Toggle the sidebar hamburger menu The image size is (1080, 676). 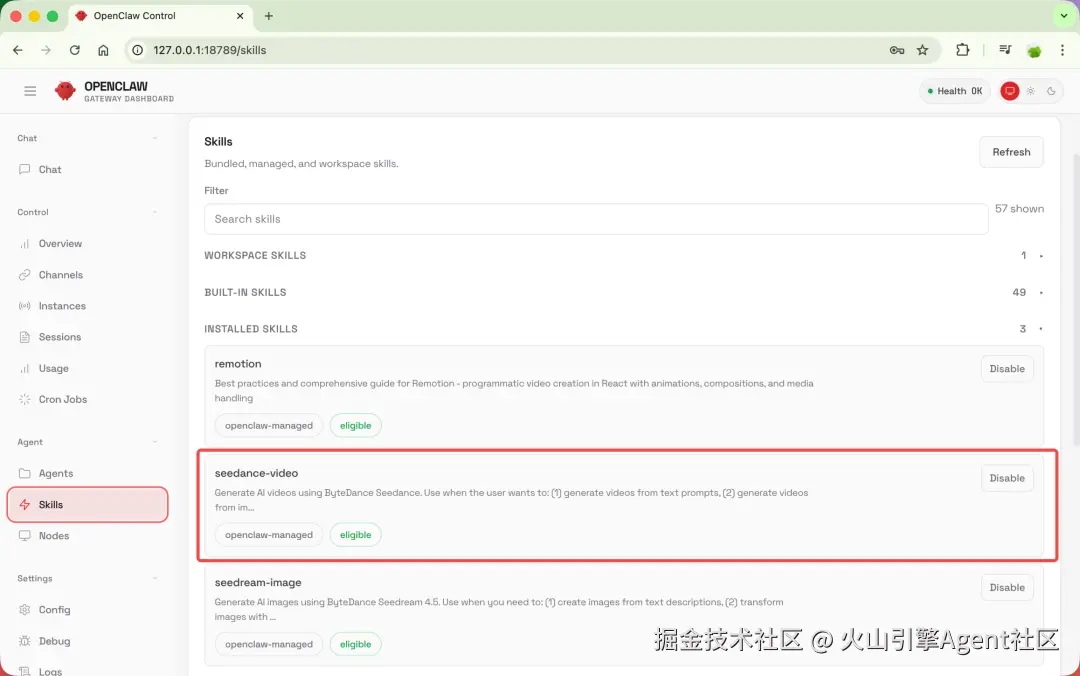point(30,91)
